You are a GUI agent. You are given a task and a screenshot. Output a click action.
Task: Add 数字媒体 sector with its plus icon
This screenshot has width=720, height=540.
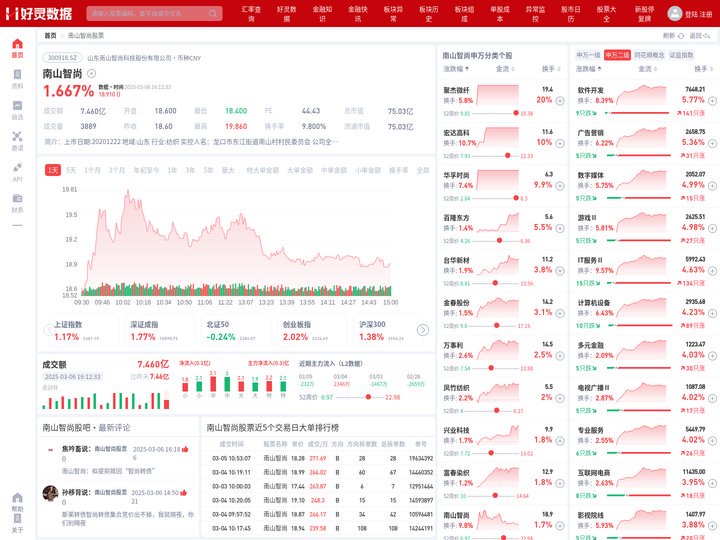point(712,186)
